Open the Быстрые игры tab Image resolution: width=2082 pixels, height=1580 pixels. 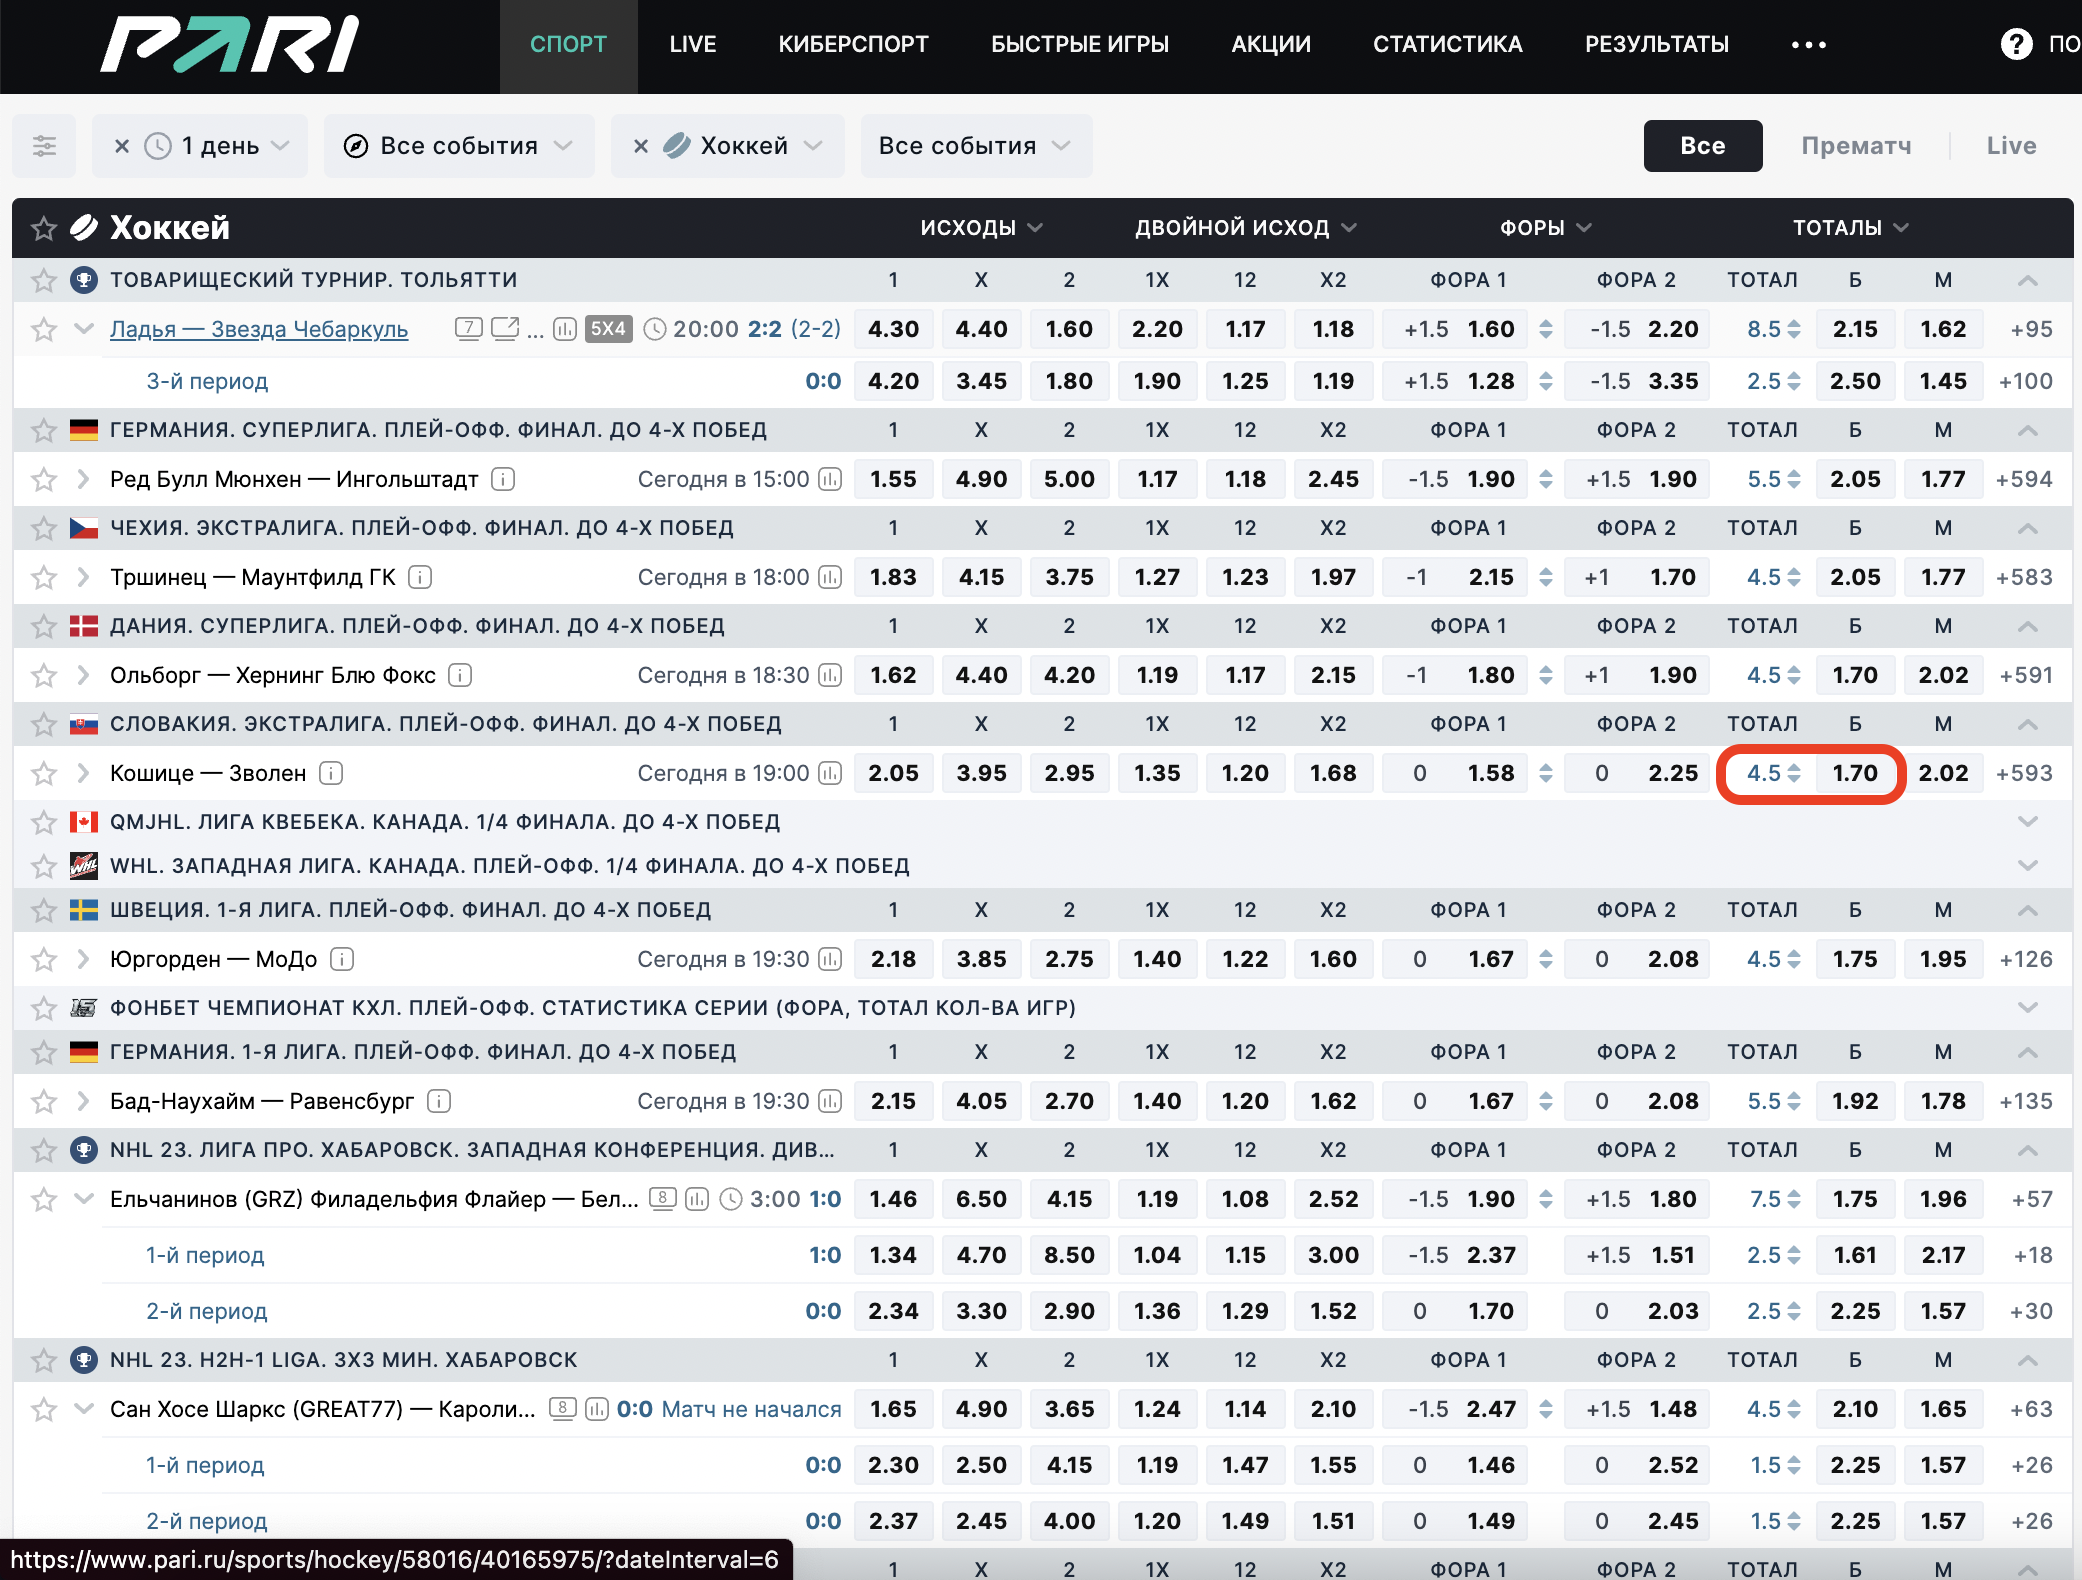1080,44
